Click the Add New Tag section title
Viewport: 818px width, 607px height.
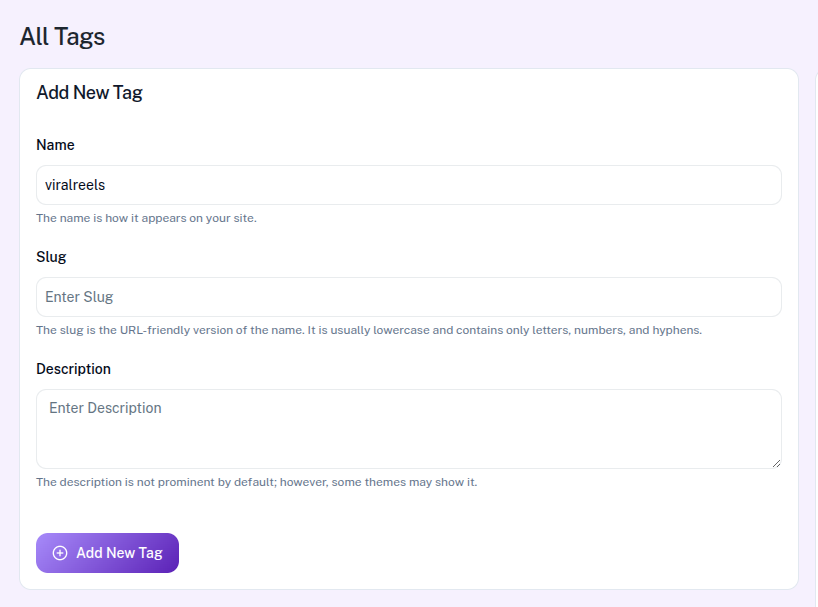point(90,91)
